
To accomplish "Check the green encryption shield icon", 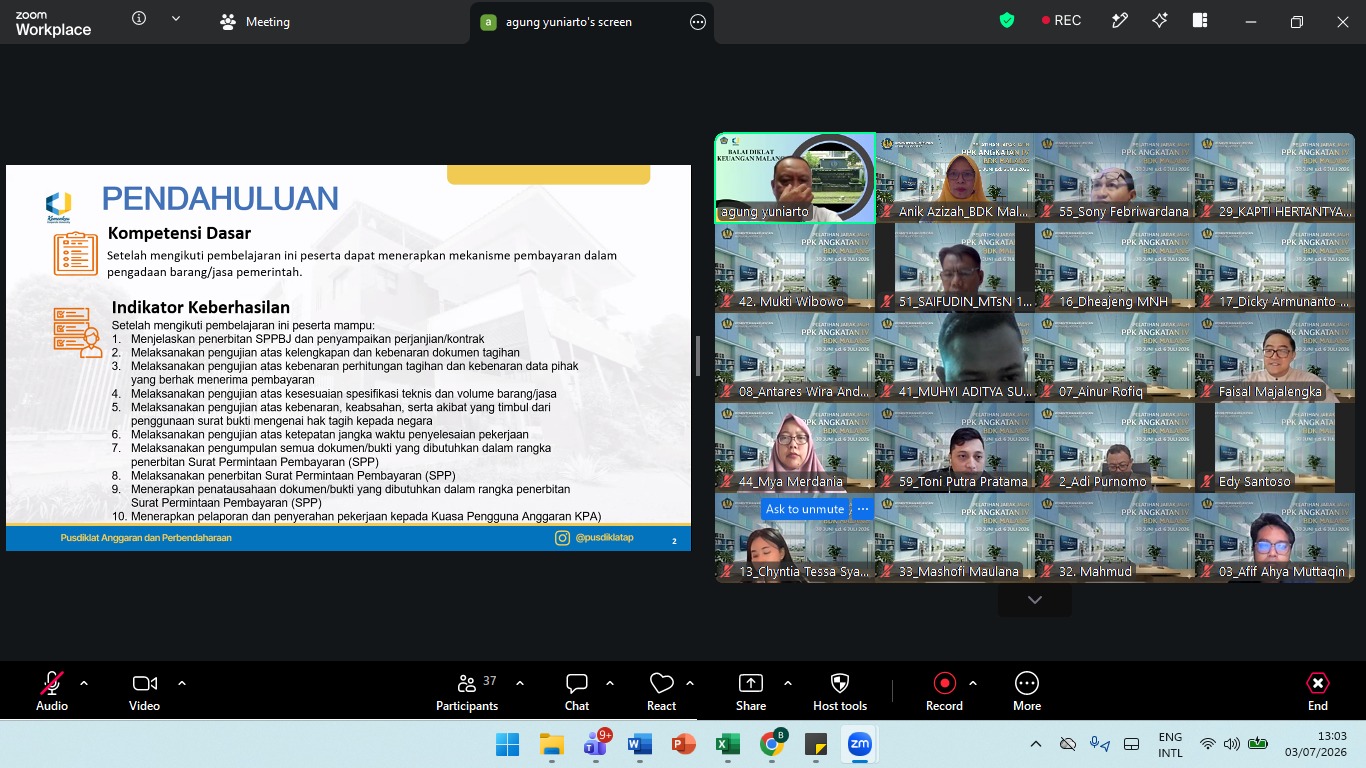I will pyautogui.click(x=1007, y=20).
